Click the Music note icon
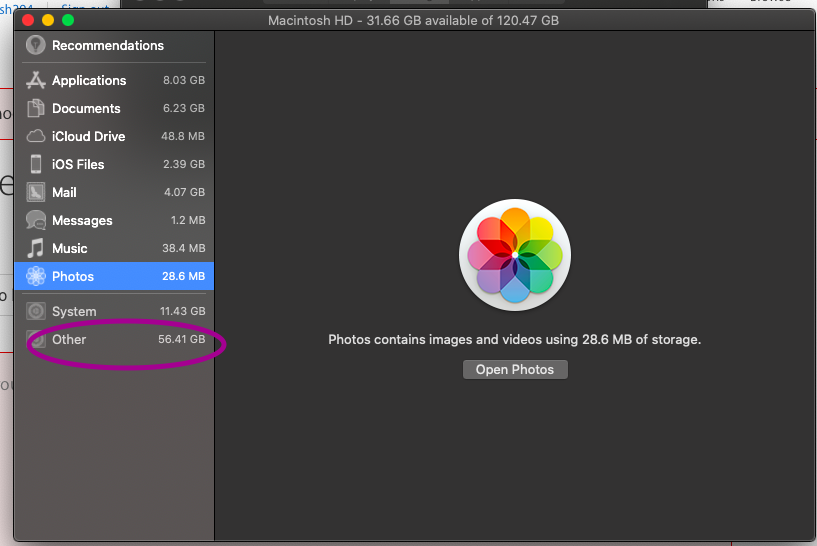The height and width of the screenshot is (546, 817). click(36, 249)
